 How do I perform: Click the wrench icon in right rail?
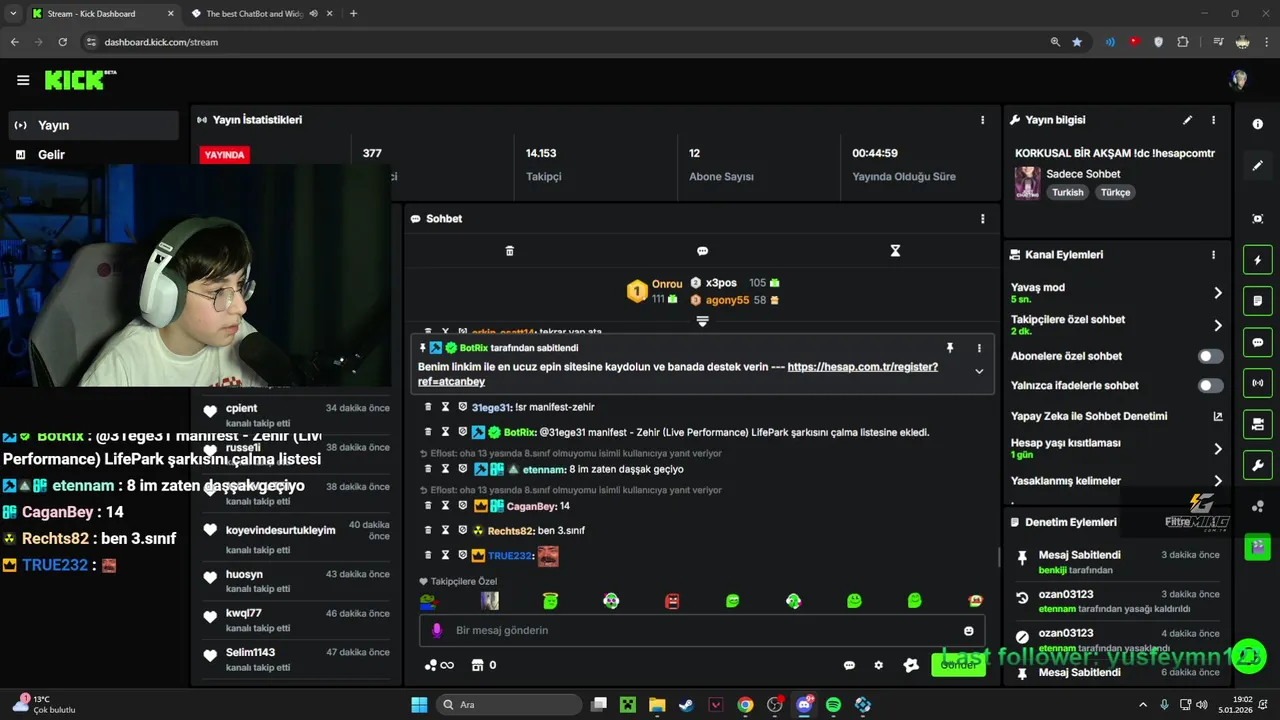(x=1258, y=466)
